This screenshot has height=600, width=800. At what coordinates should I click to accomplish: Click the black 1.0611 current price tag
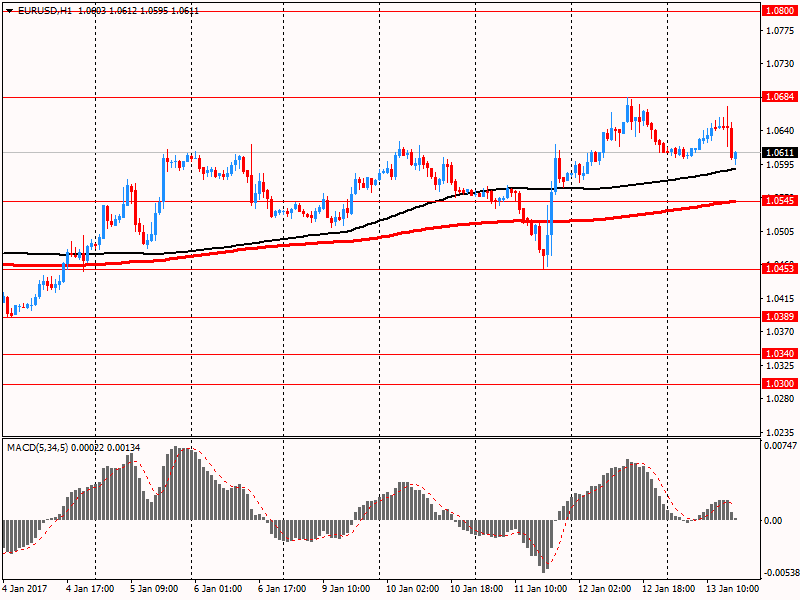pyautogui.click(x=778, y=153)
